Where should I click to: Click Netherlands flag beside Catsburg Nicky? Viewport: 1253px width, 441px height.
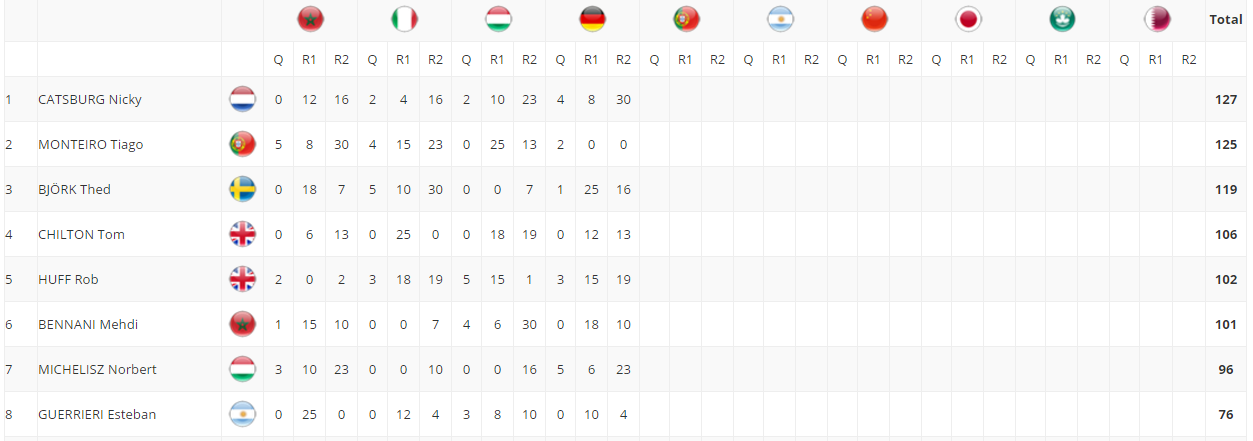point(242,99)
